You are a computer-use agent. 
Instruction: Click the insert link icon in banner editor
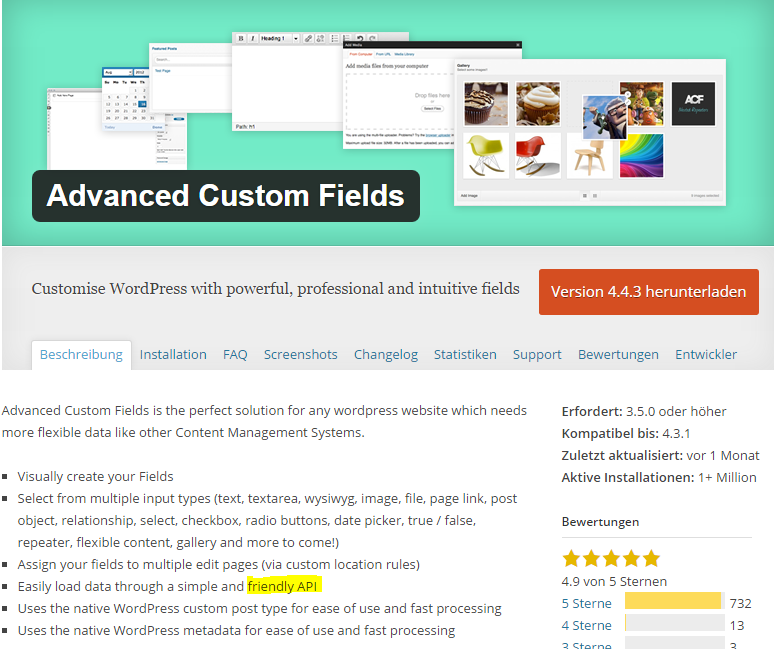[309, 38]
